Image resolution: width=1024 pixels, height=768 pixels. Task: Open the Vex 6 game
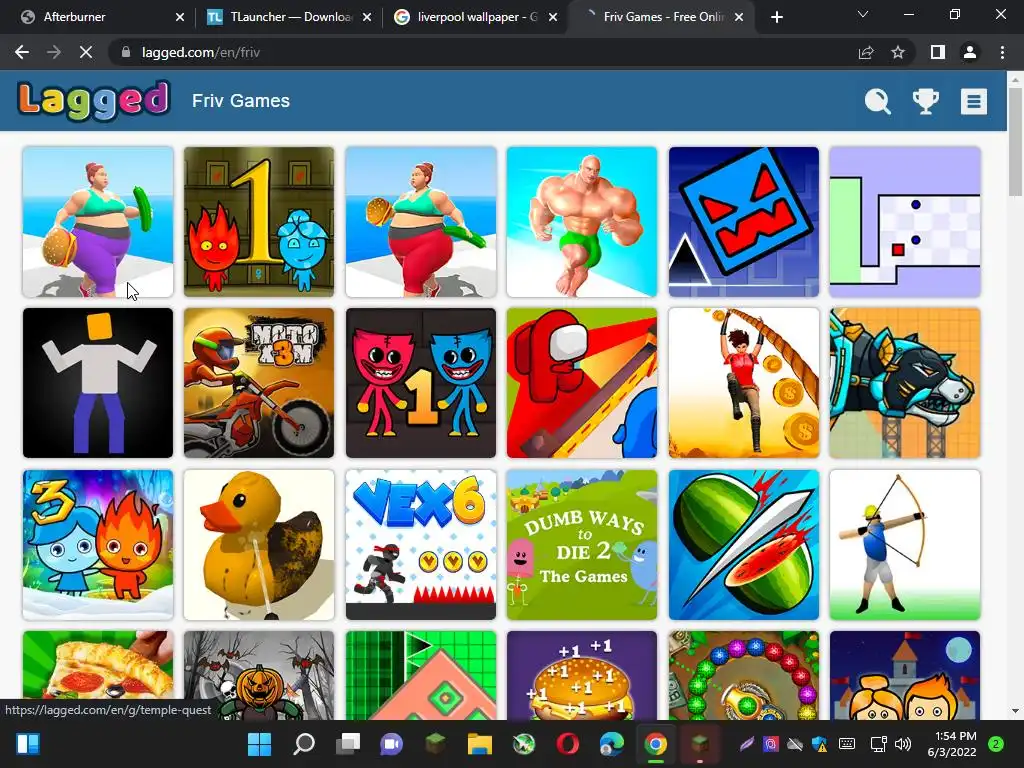421,545
